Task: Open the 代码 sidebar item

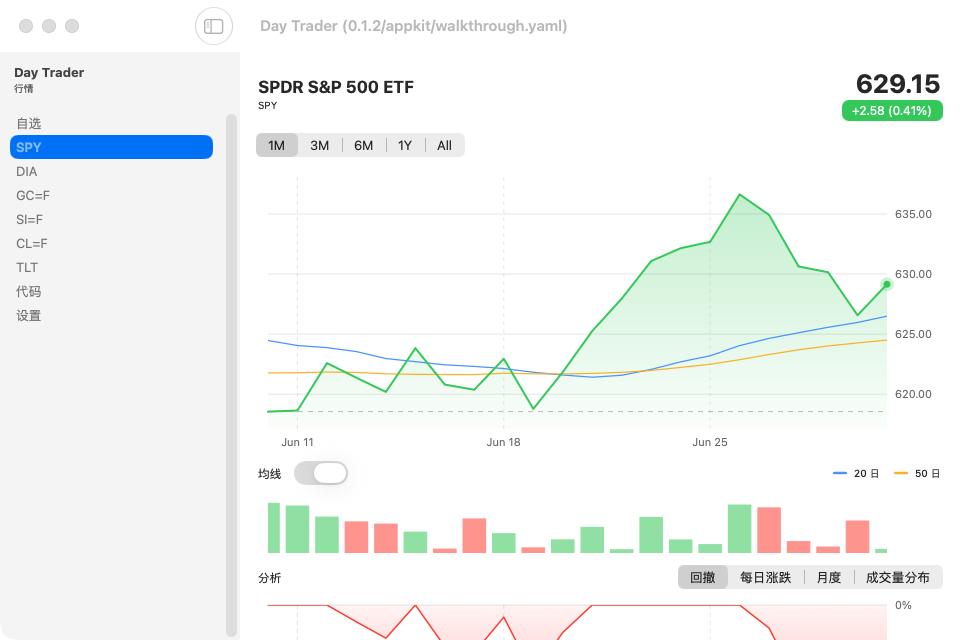Action: pos(111,292)
